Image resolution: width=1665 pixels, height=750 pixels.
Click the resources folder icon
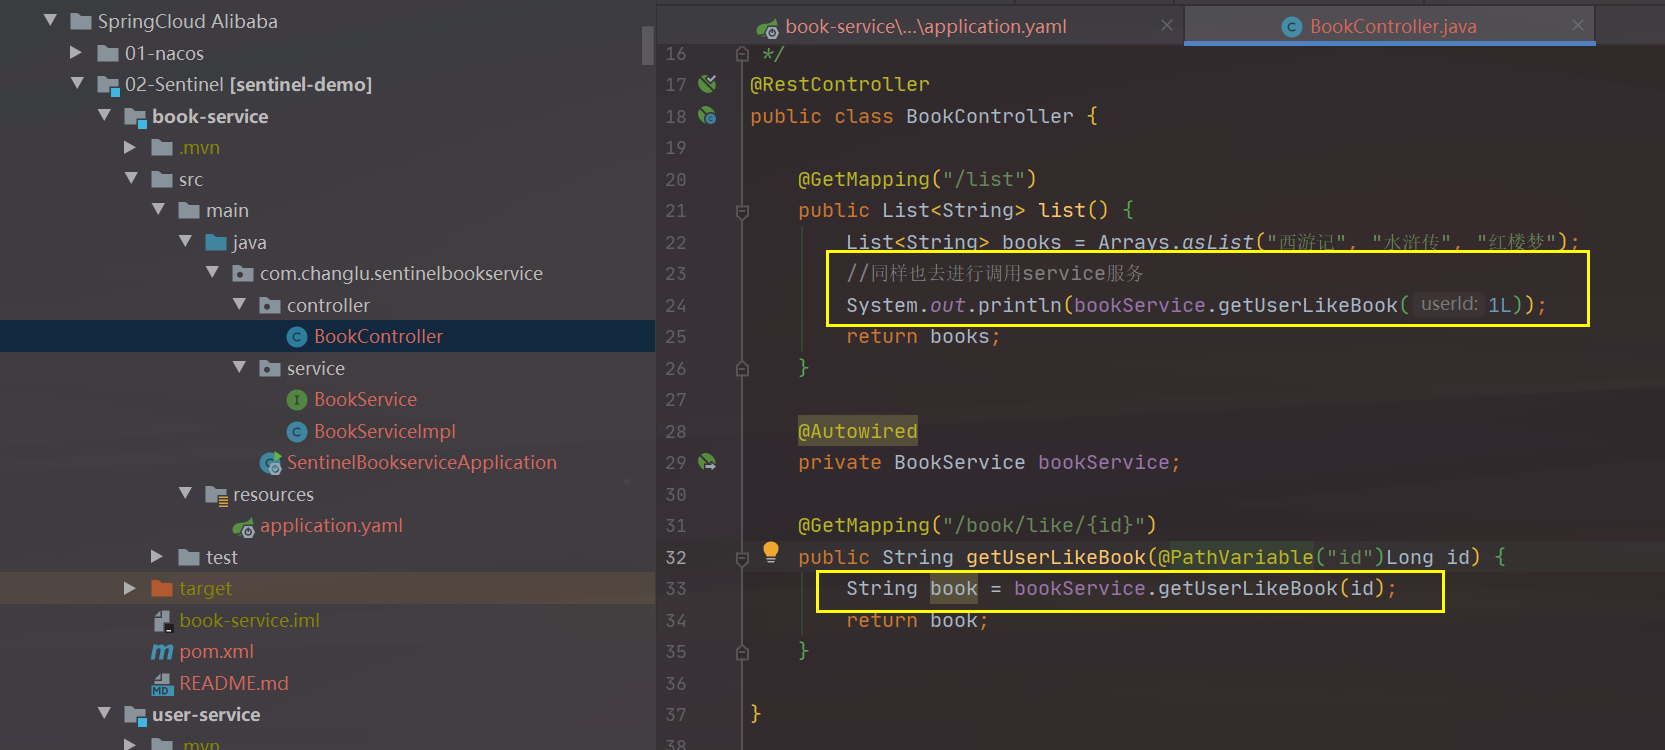coord(216,495)
